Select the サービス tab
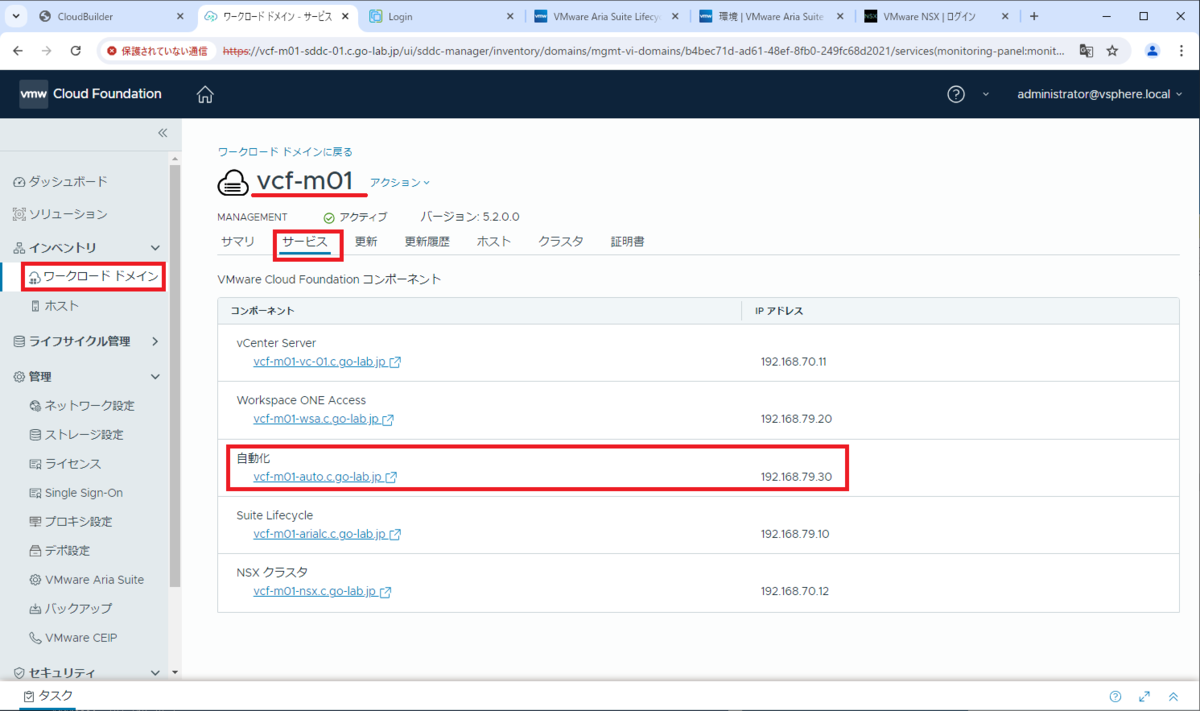 pos(304,242)
